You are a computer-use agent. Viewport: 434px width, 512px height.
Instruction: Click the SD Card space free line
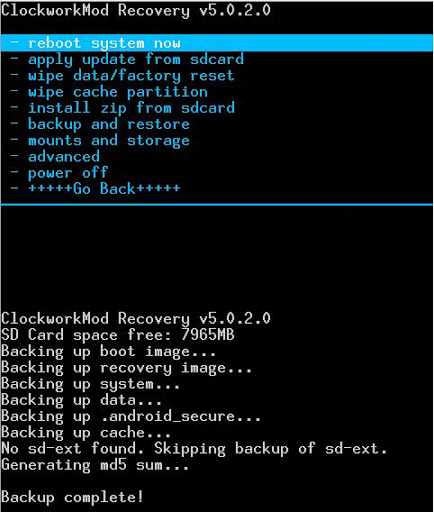(118, 335)
